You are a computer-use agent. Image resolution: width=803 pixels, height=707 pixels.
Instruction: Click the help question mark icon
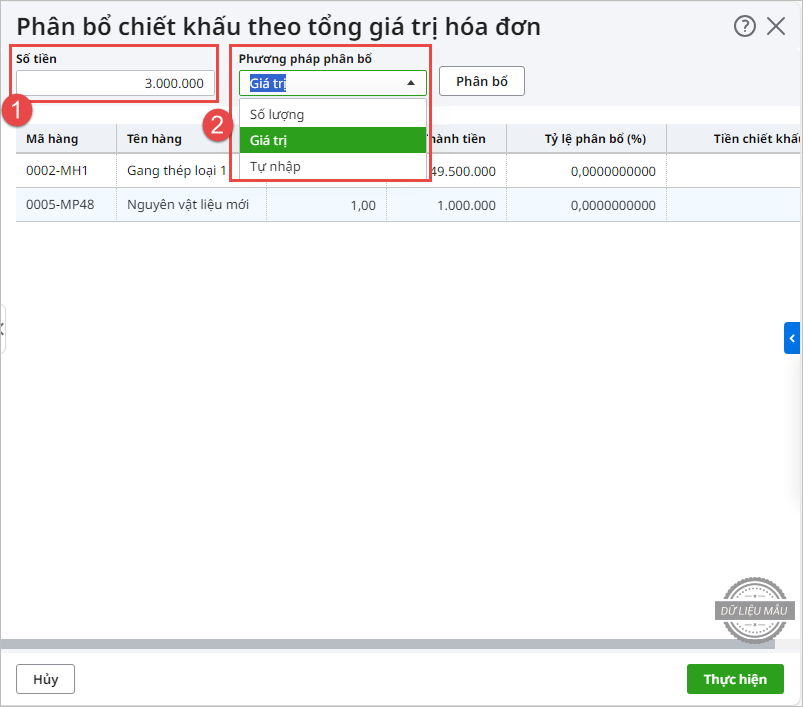click(744, 27)
